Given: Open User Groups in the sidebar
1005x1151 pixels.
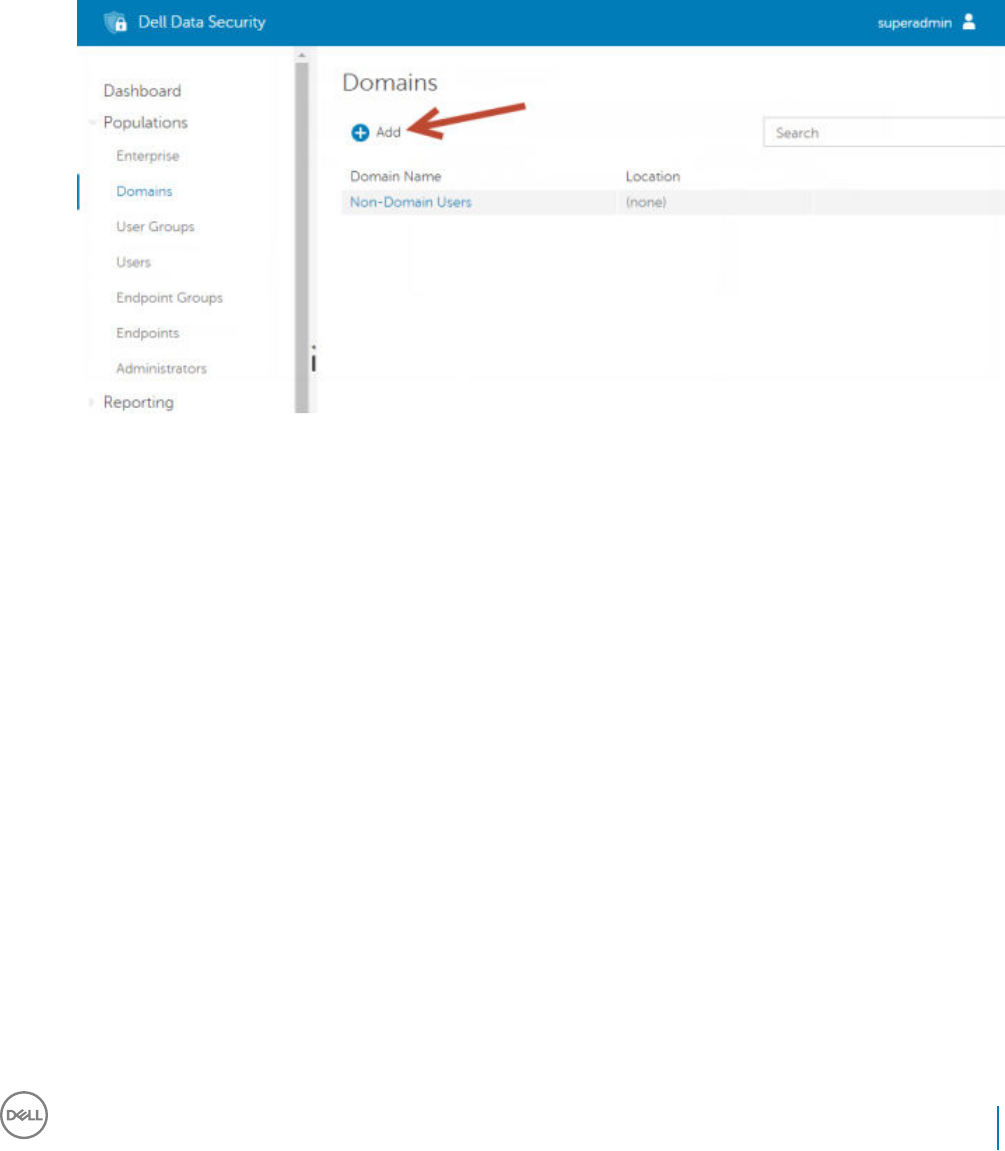Looking at the screenshot, I should pos(155,227).
